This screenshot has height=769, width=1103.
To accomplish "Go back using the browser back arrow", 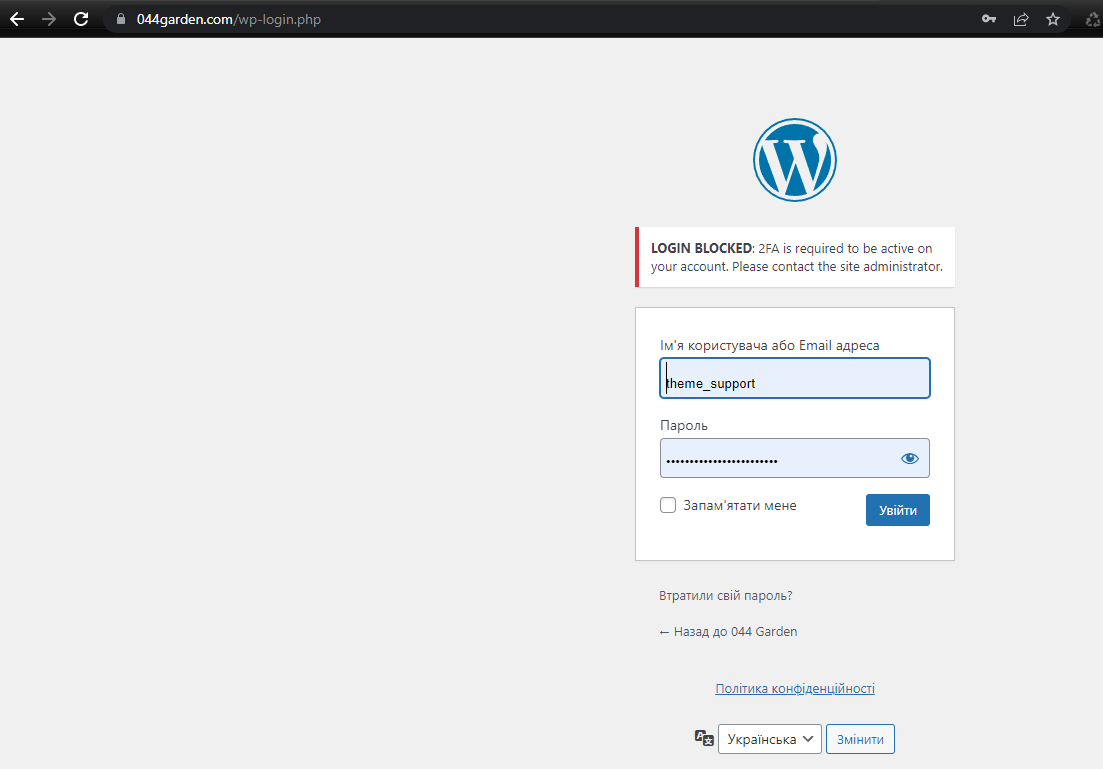I will [x=17, y=19].
